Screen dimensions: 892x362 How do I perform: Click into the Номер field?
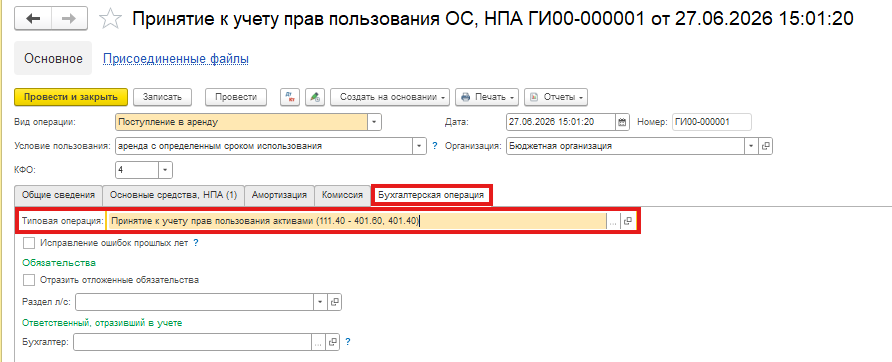(x=712, y=122)
